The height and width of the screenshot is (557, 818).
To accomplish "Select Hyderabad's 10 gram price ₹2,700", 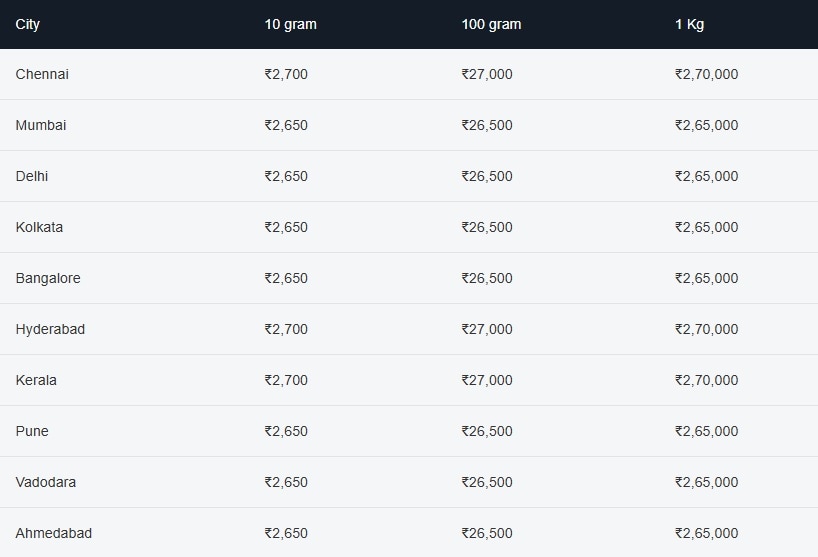I will tap(286, 330).
